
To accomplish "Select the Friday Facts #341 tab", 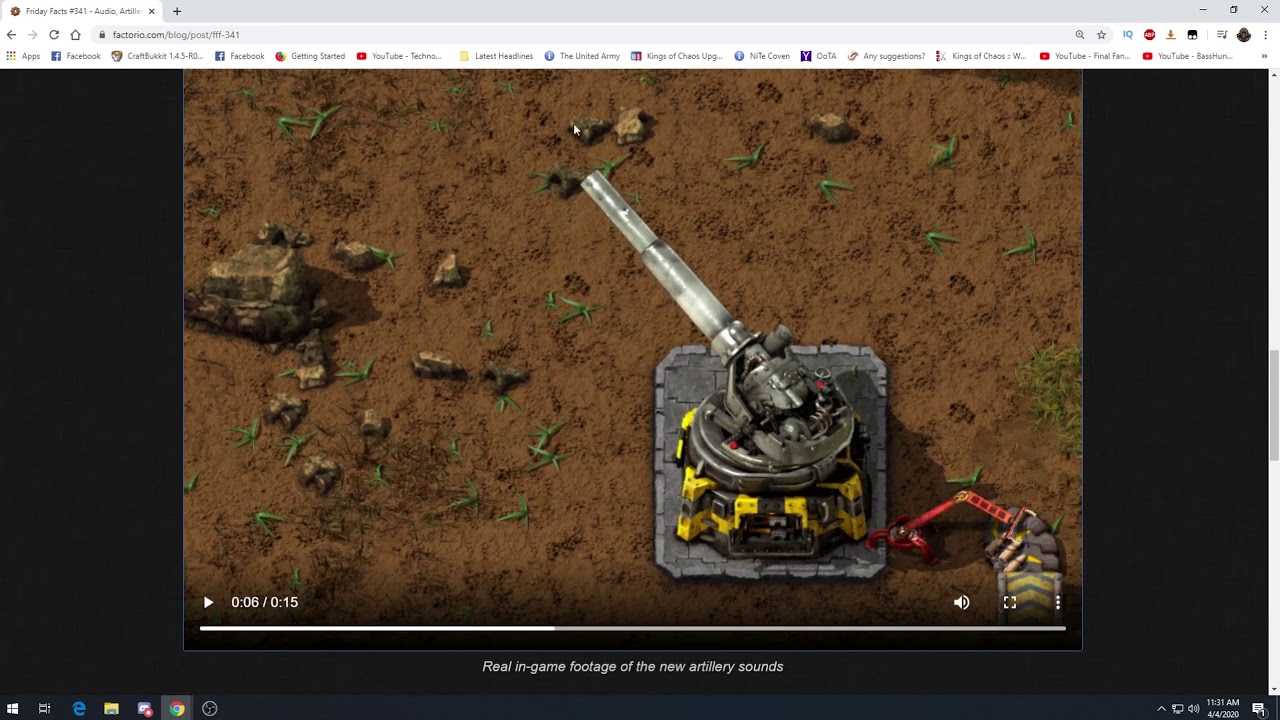I will click(x=83, y=11).
